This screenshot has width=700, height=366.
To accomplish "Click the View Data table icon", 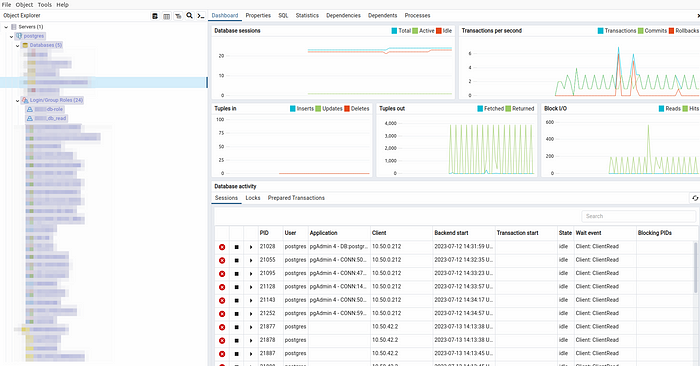I will point(167,16).
